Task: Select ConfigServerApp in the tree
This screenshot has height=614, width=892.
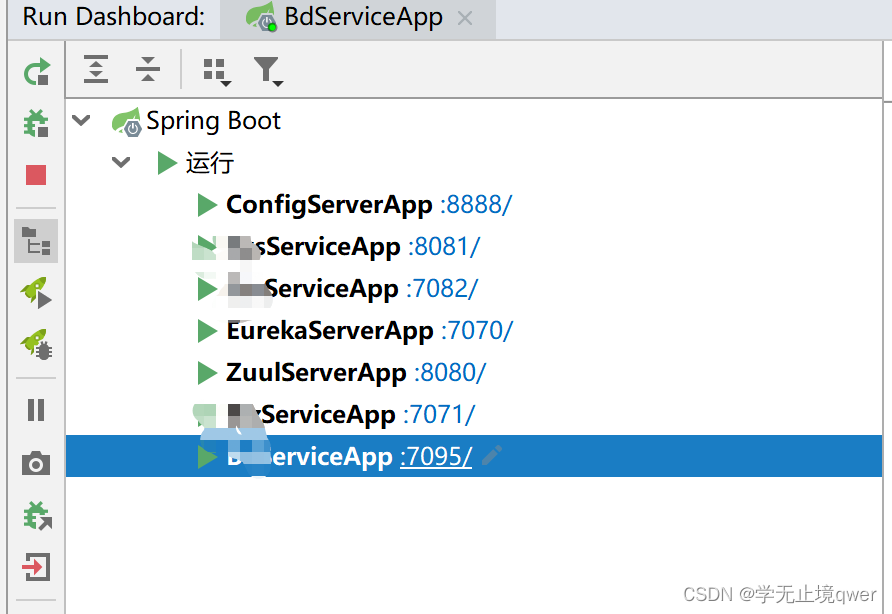Action: 329,205
